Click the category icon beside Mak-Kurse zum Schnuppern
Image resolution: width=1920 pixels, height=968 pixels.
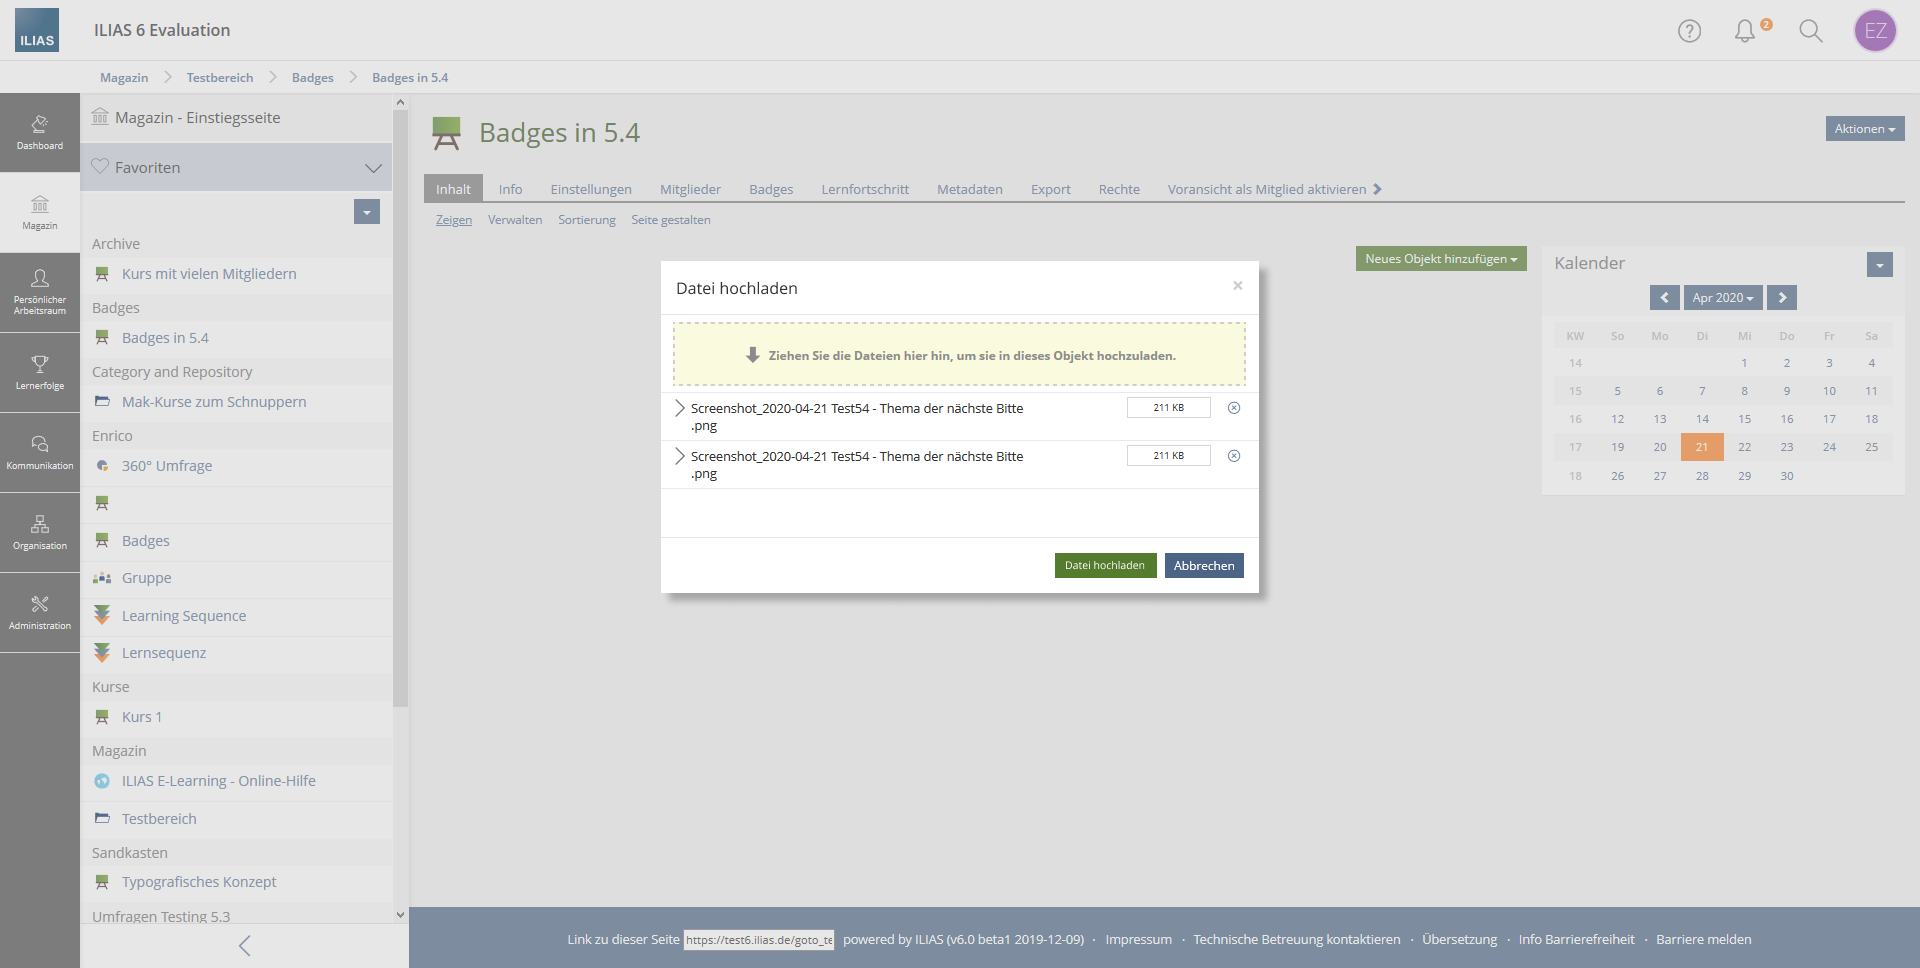click(x=102, y=402)
